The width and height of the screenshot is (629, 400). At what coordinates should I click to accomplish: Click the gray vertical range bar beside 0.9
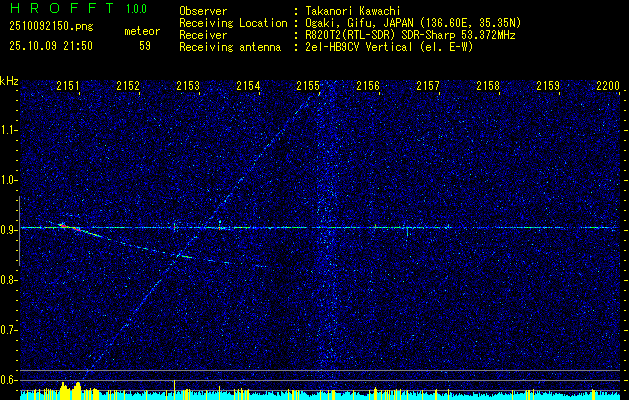(x=19, y=231)
